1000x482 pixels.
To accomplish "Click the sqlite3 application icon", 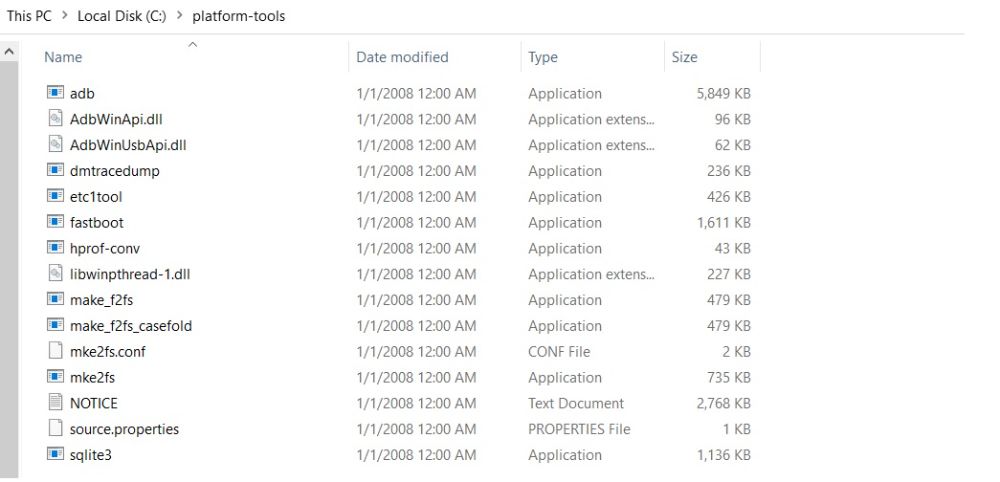I will (x=55, y=454).
